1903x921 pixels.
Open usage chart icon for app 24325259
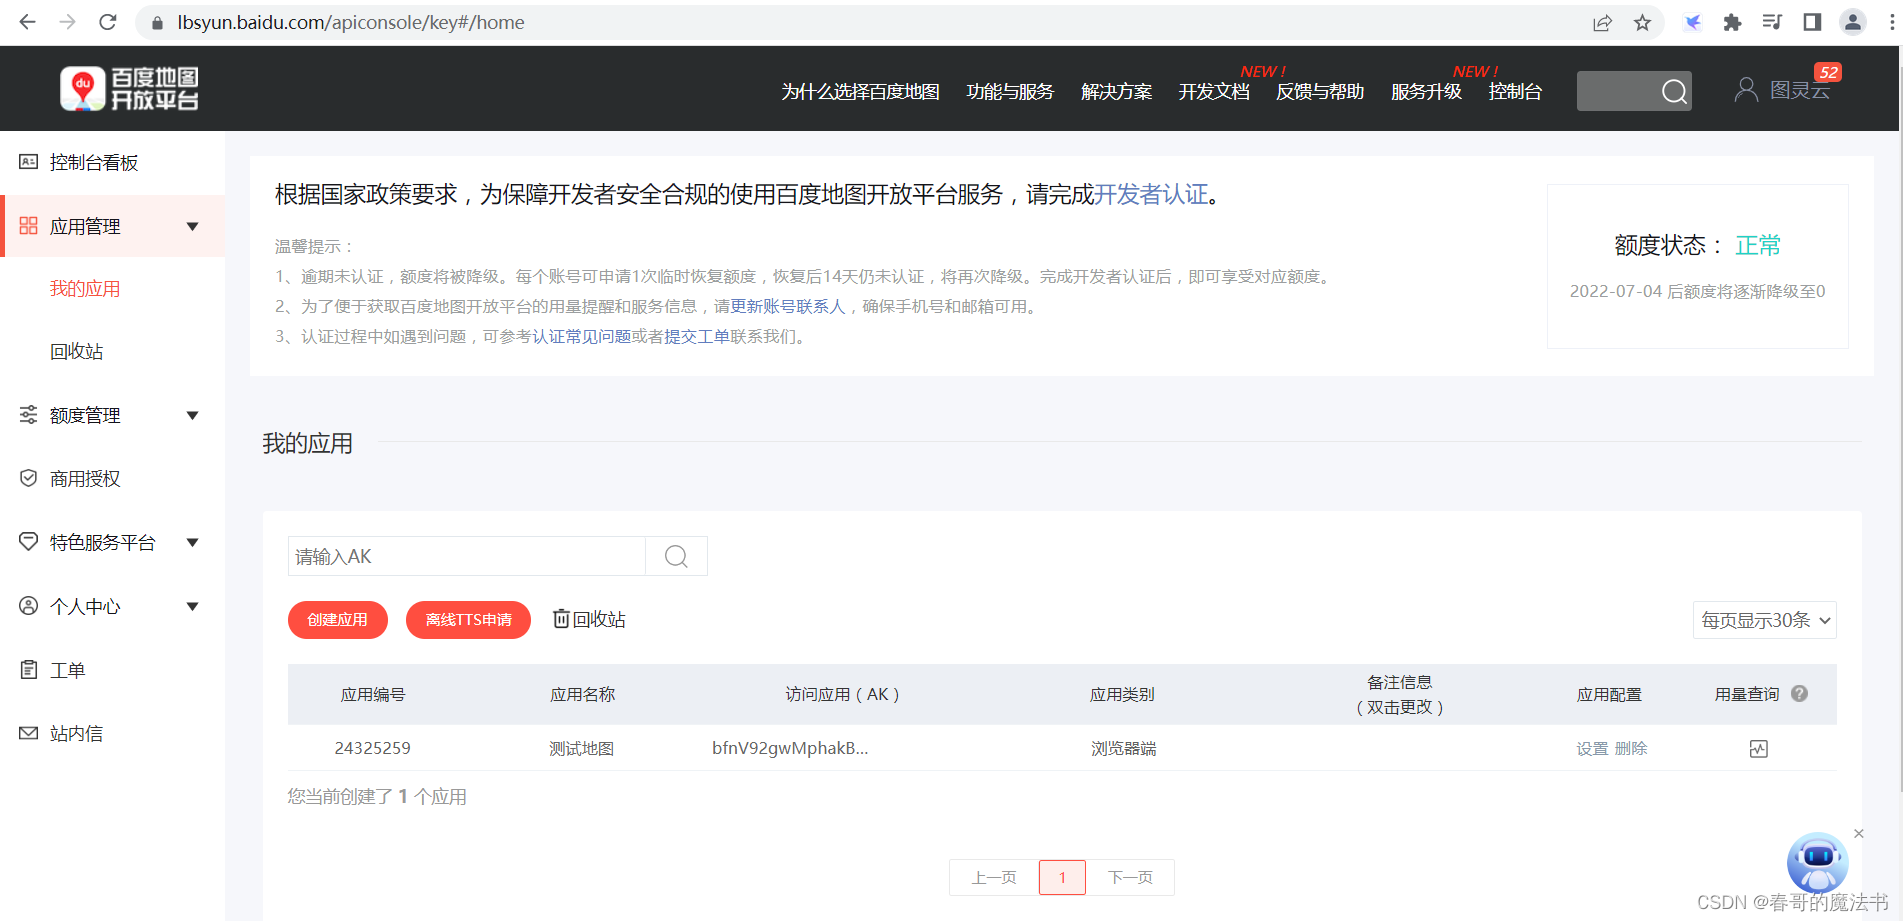pyautogui.click(x=1759, y=749)
